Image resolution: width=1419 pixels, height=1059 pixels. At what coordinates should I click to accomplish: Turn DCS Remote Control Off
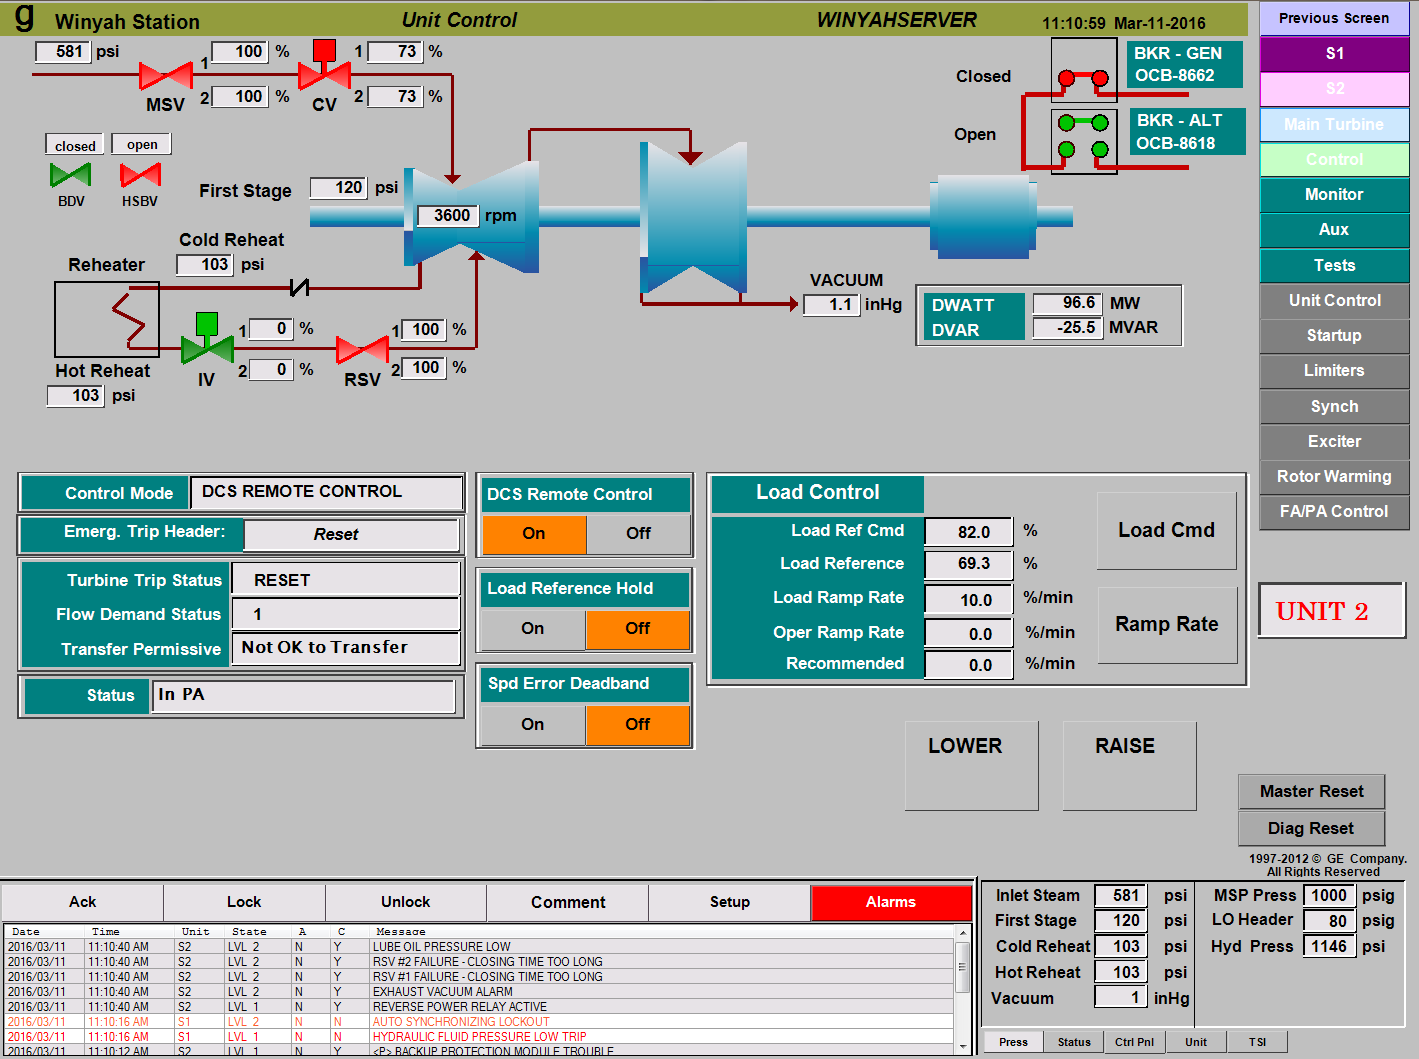(x=638, y=534)
